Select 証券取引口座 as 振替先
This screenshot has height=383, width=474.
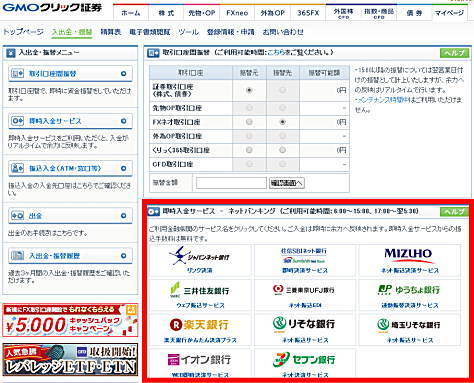tap(282, 90)
